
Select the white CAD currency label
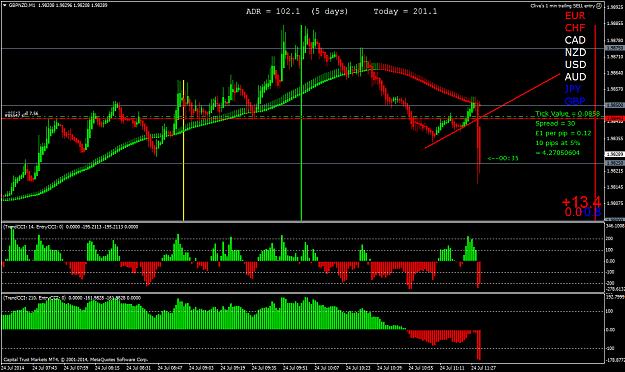pos(575,40)
